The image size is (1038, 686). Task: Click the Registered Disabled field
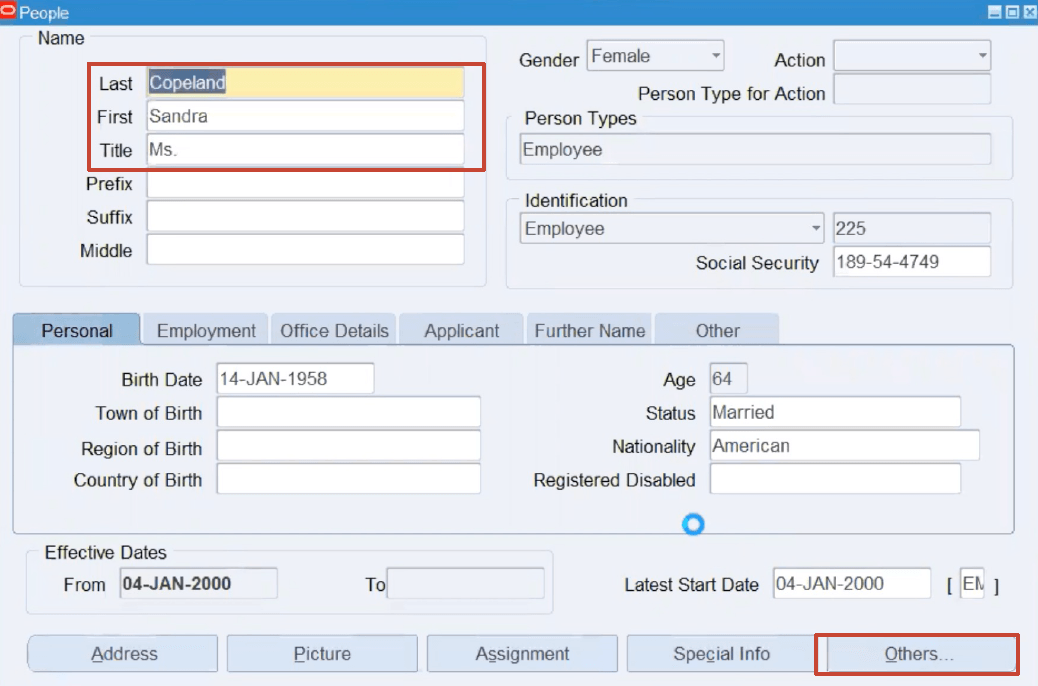[835, 479]
